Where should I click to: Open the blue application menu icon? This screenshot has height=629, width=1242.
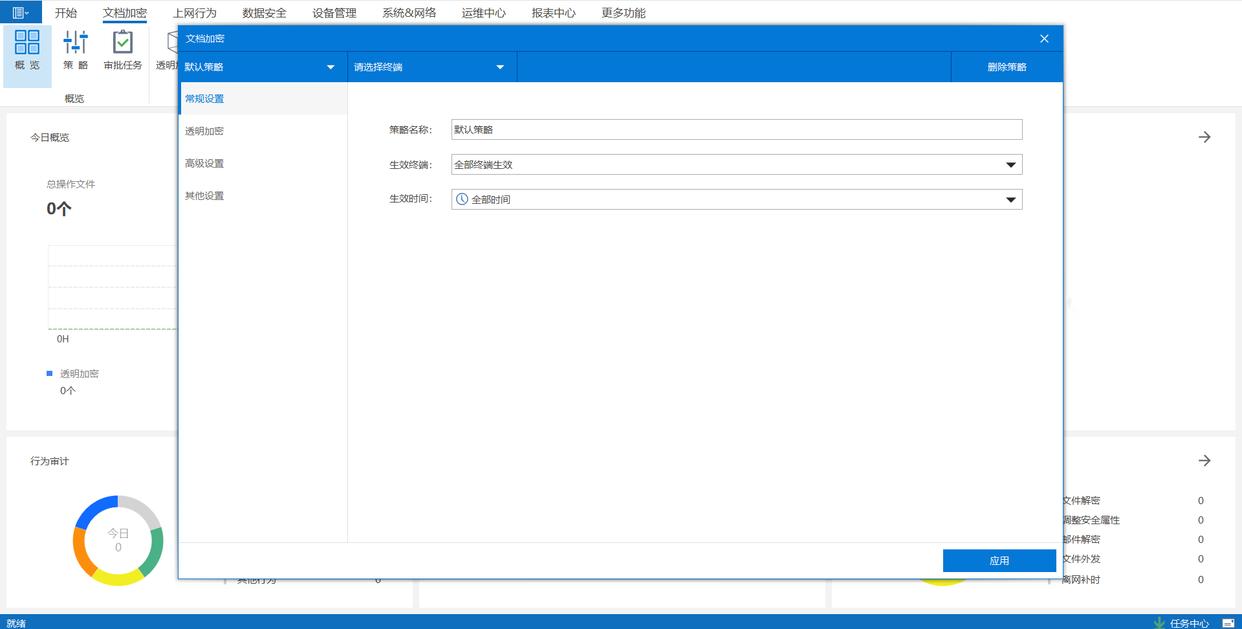(20, 13)
